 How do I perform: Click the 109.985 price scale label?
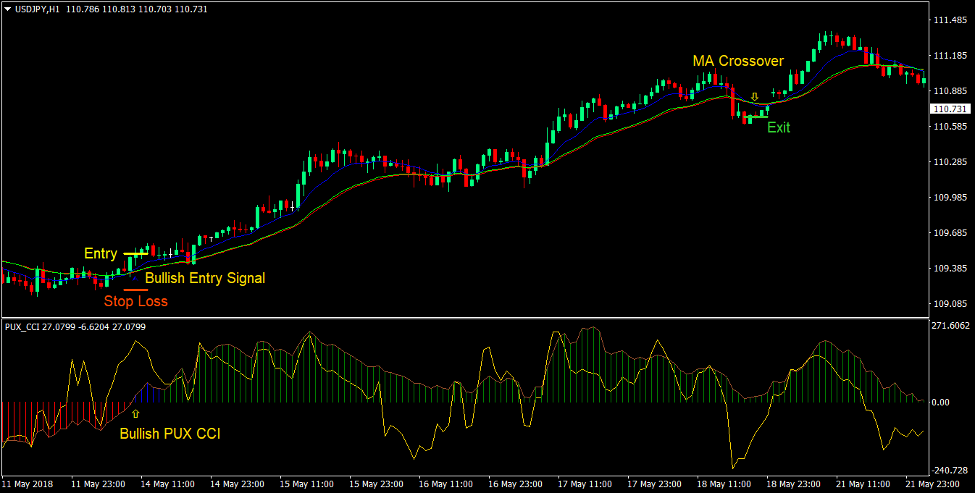(950, 198)
